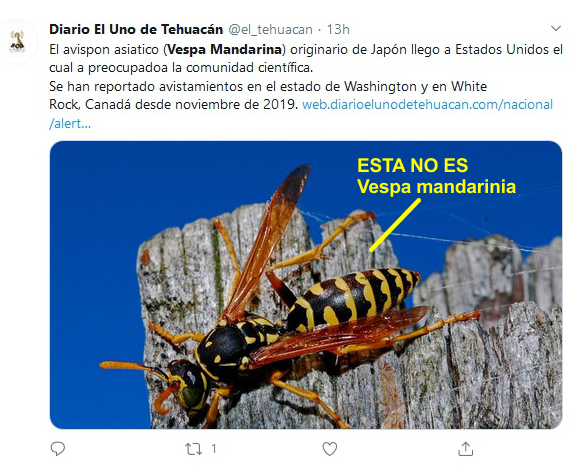The image size is (577, 475).
Task: Click the display name Diario El Uno de Tehuacán
Action: 136,29
